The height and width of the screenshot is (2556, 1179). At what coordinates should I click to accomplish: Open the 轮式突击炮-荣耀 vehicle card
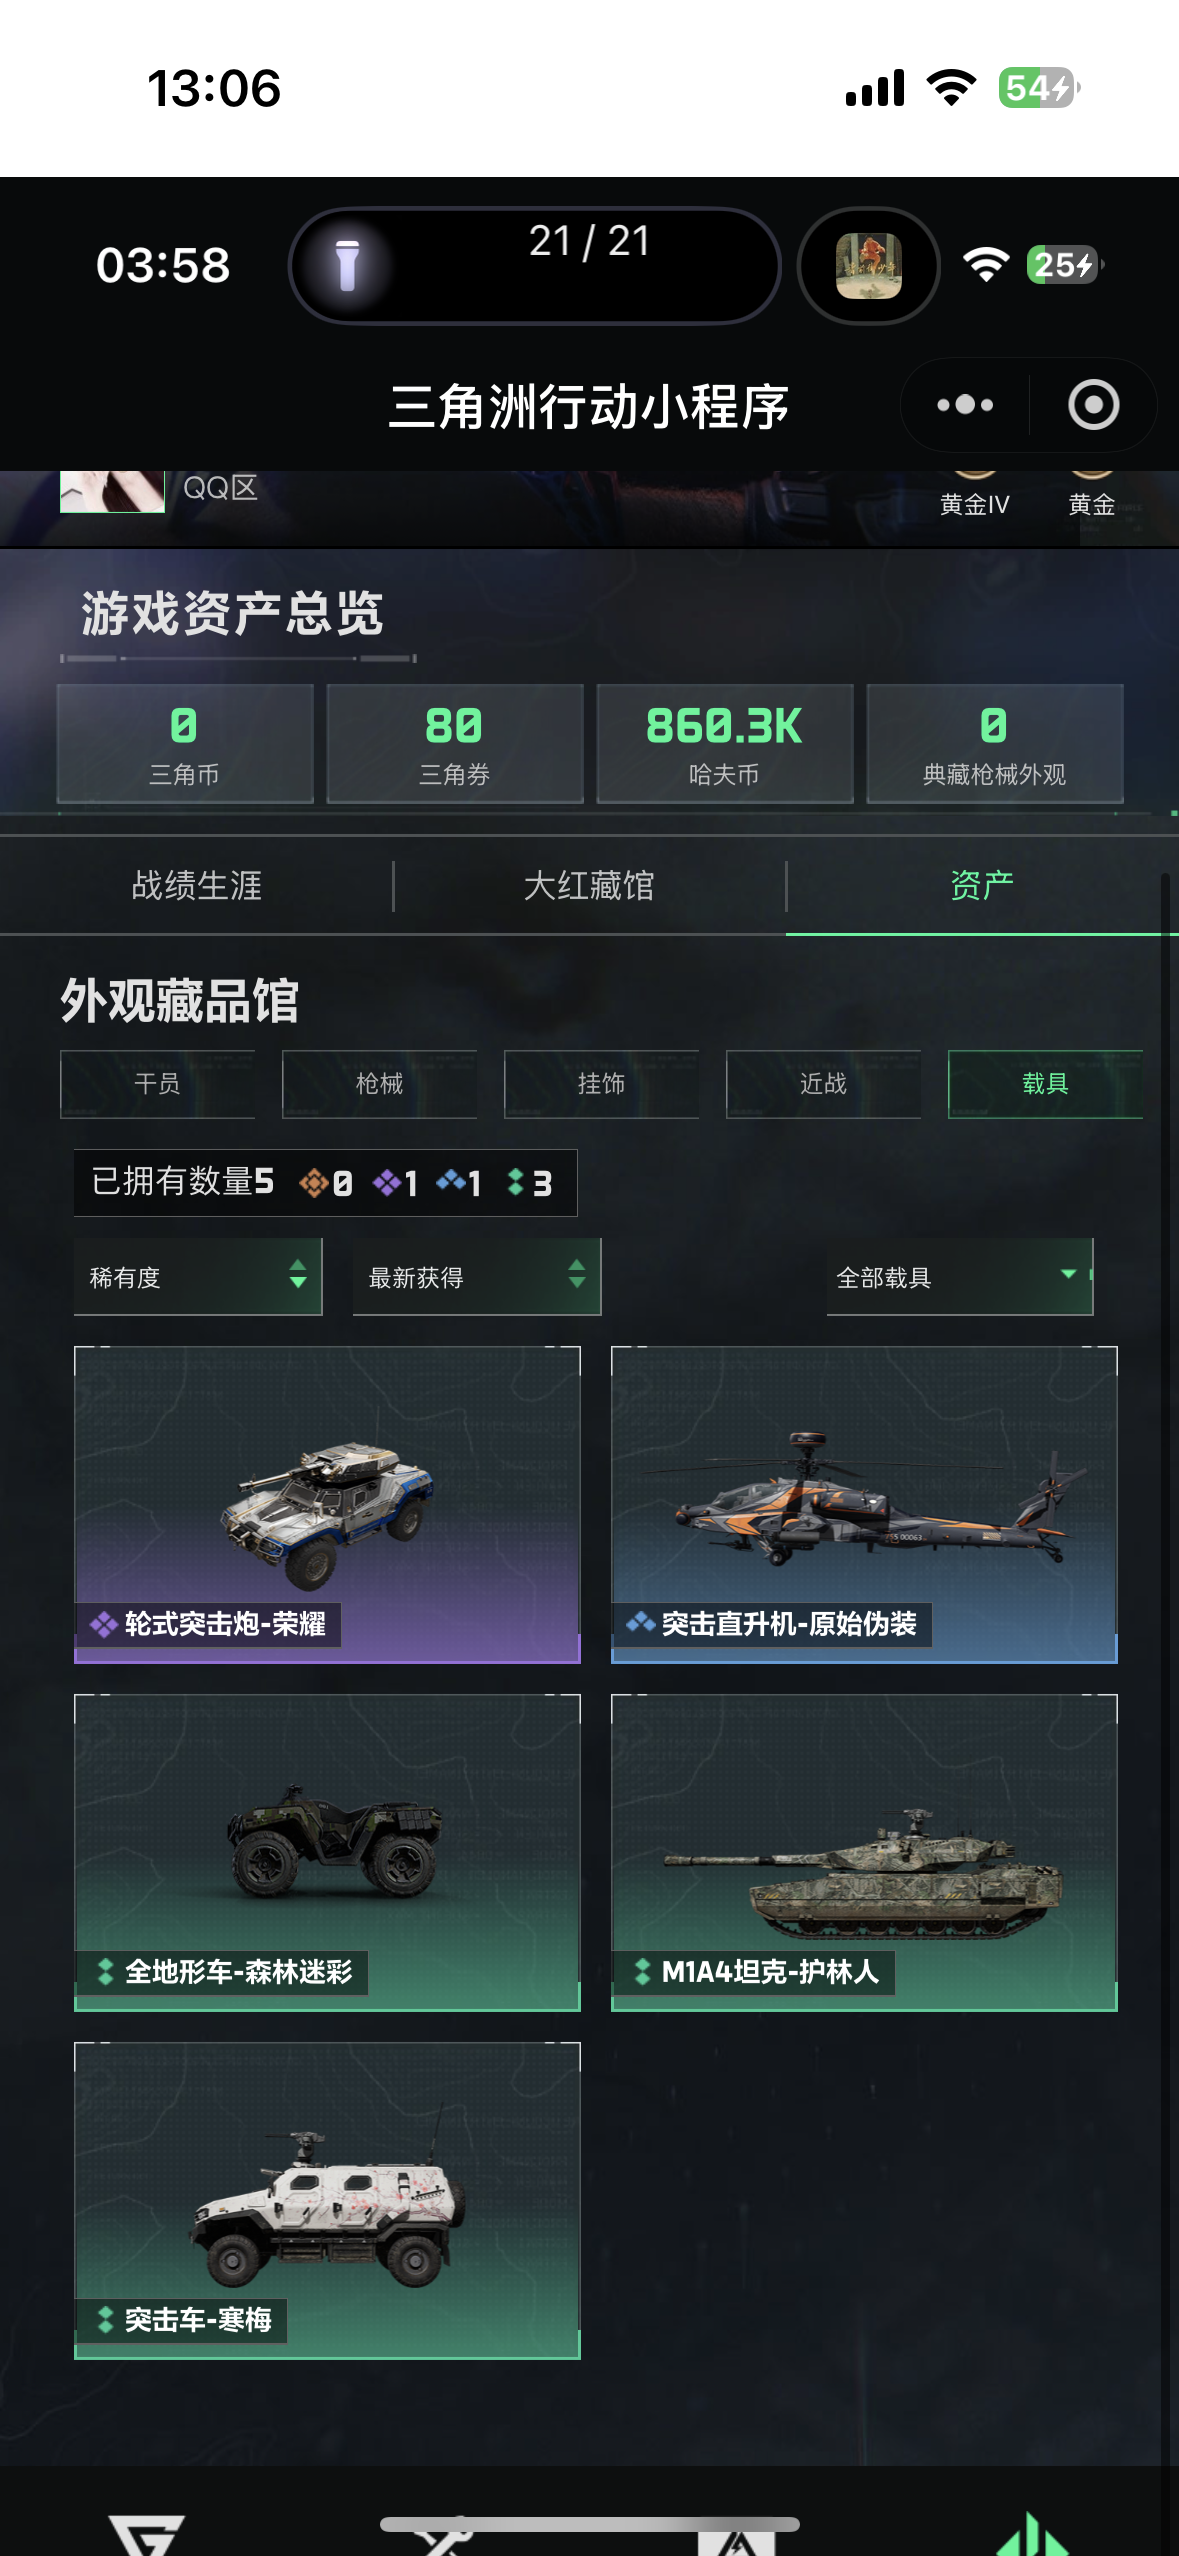327,1505
